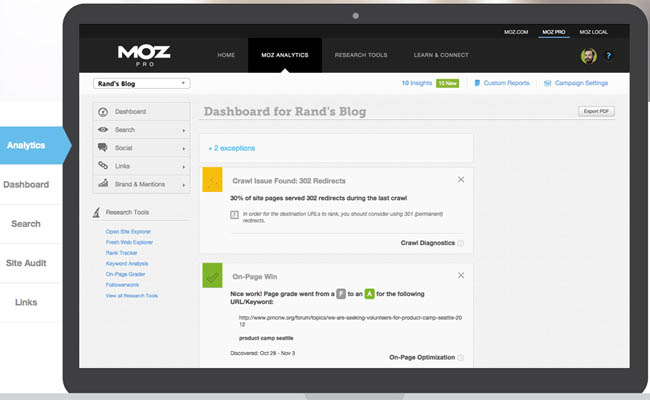Click the Social speech bubble icon

pos(103,148)
